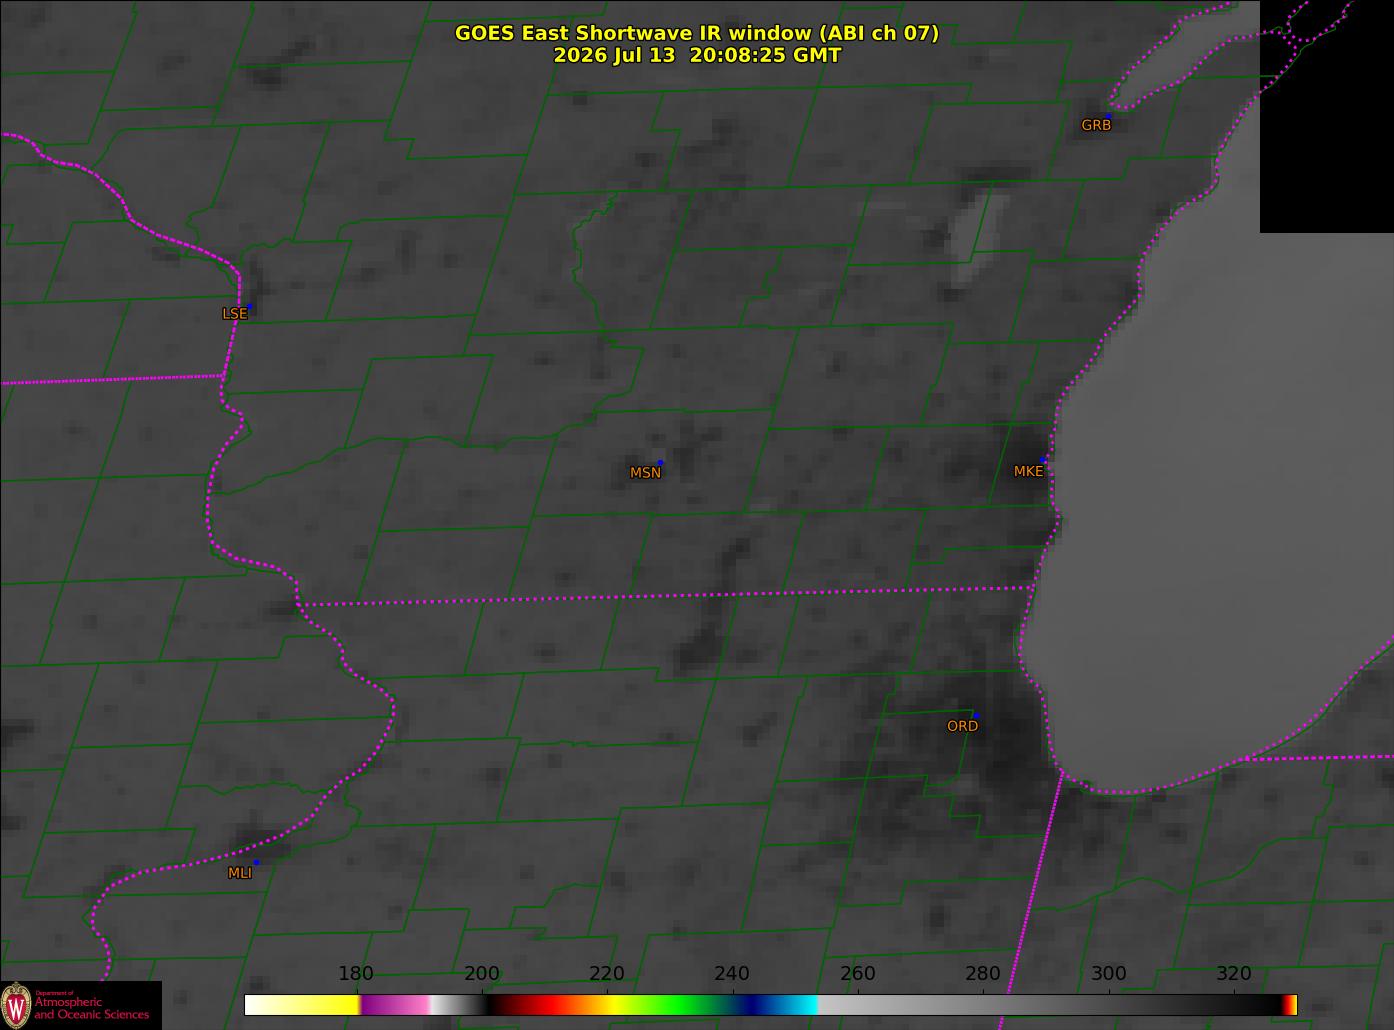Image resolution: width=1394 pixels, height=1030 pixels.
Task: Click the GOES East Shortwave IR title
Action: tap(697, 33)
